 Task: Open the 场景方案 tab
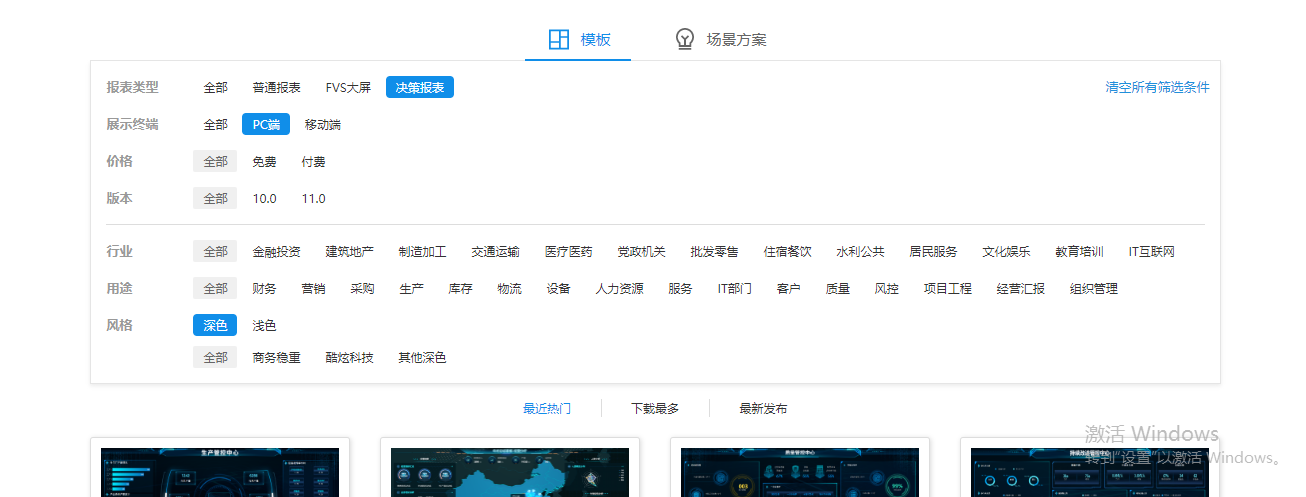[720, 40]
